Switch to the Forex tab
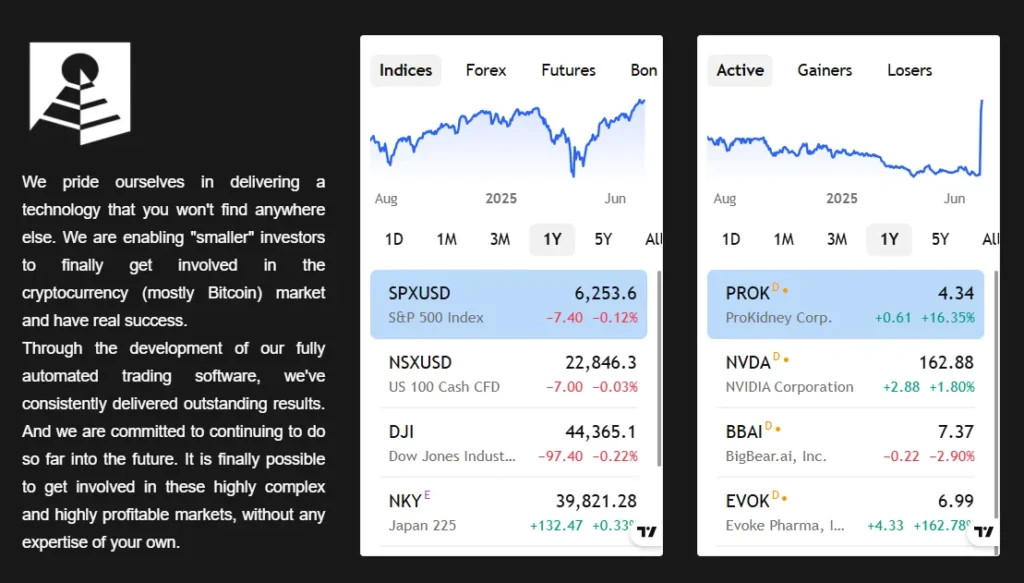The height and width of the screenshot is (583, 1024). (x=486, y=70)
